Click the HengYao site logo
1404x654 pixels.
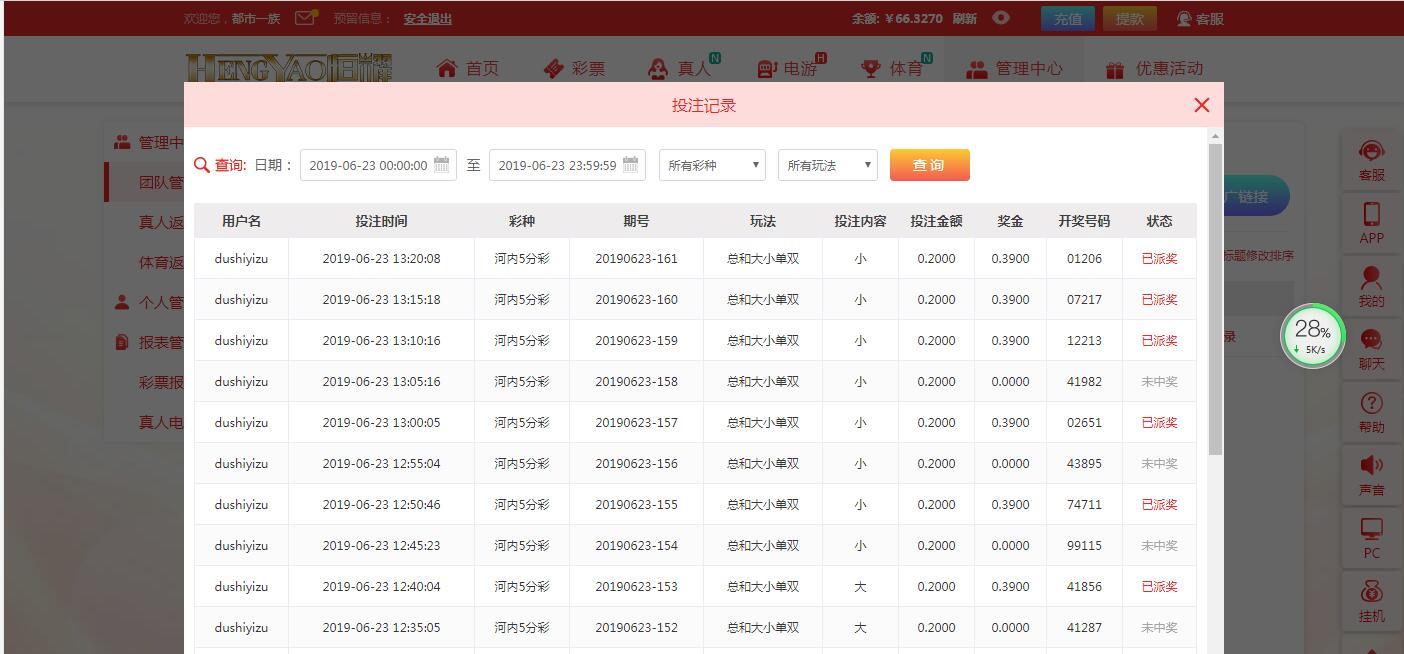(289, 67)
